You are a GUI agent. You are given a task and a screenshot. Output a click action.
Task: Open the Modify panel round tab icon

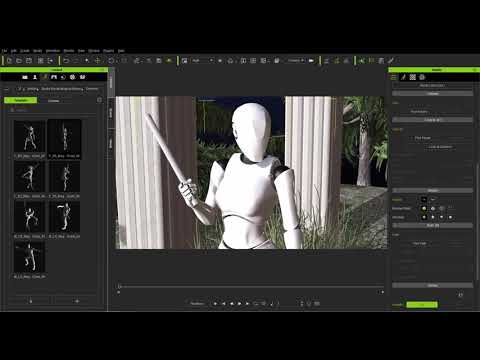[422, 77]
